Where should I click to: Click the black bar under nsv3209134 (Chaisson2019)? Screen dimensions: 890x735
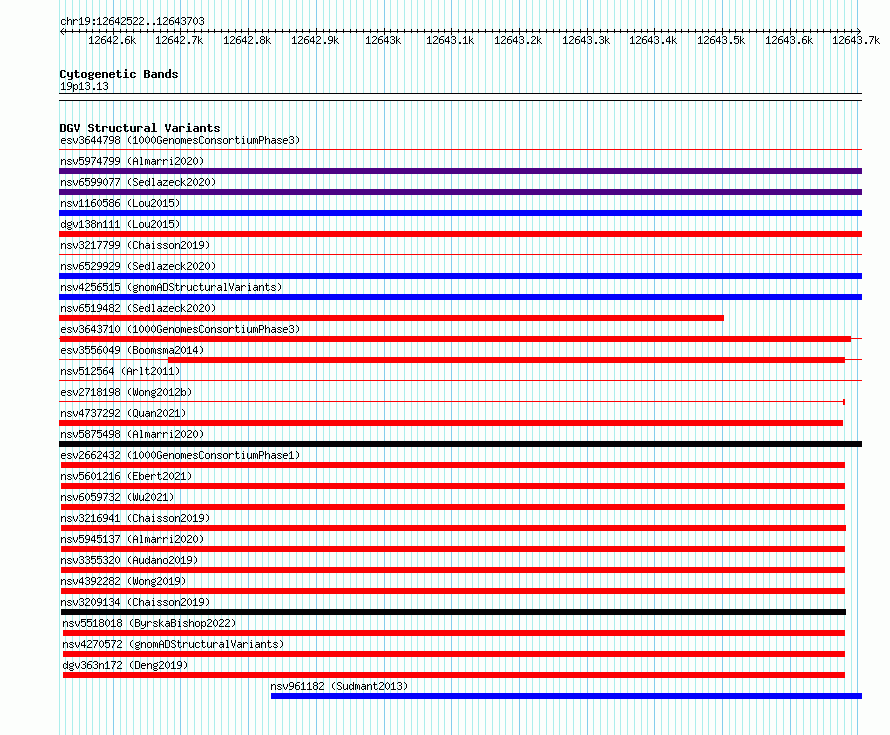click(x=454, y=612)
